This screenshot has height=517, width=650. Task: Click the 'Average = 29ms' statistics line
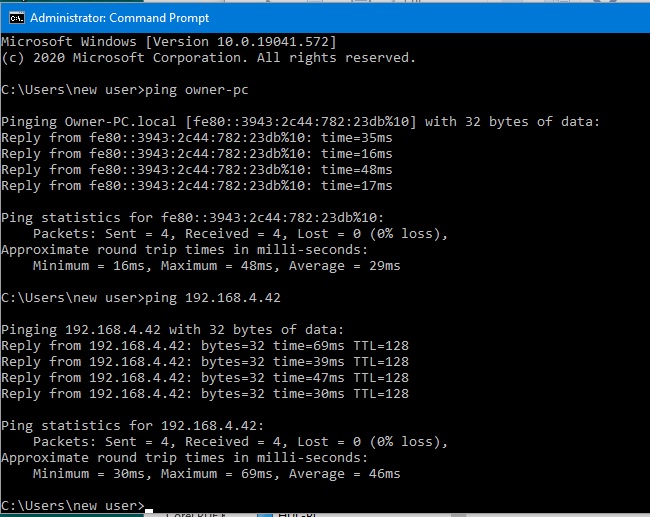point(216,266)
